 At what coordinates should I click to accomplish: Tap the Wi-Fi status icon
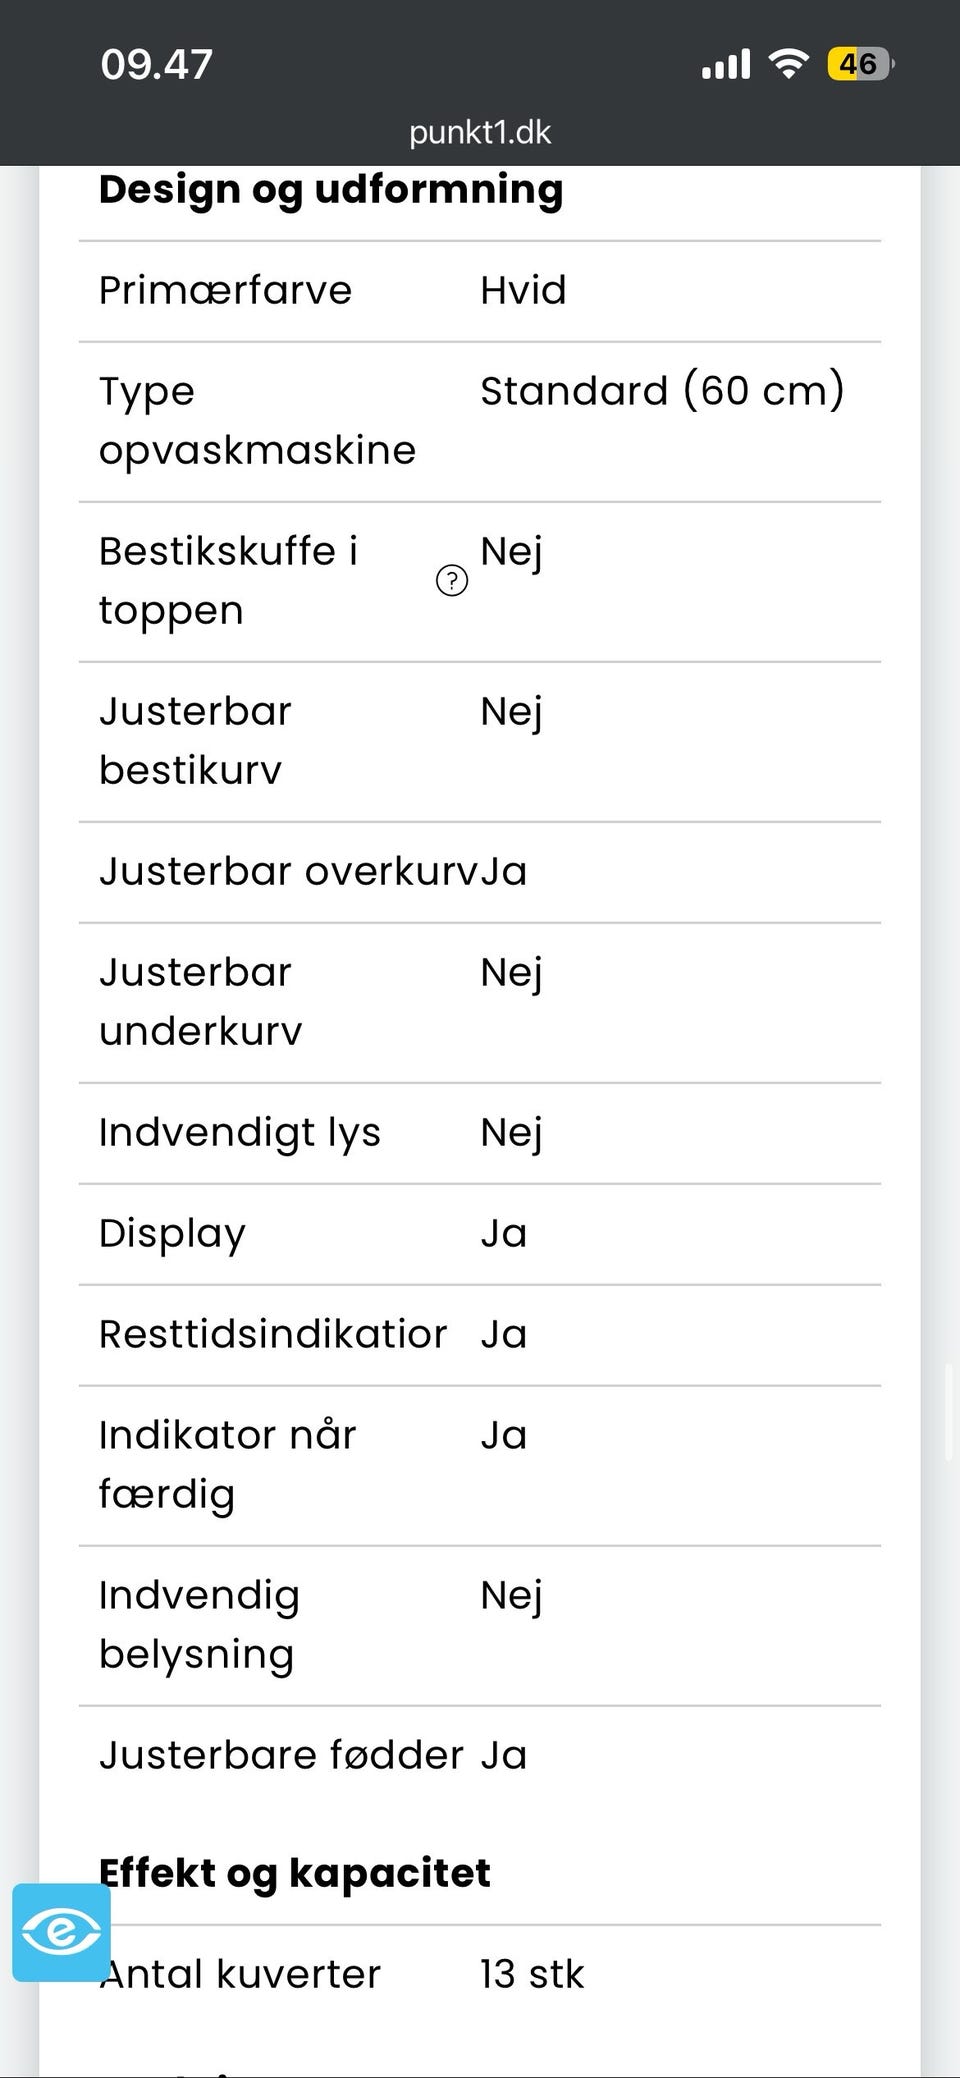(788, 65)
